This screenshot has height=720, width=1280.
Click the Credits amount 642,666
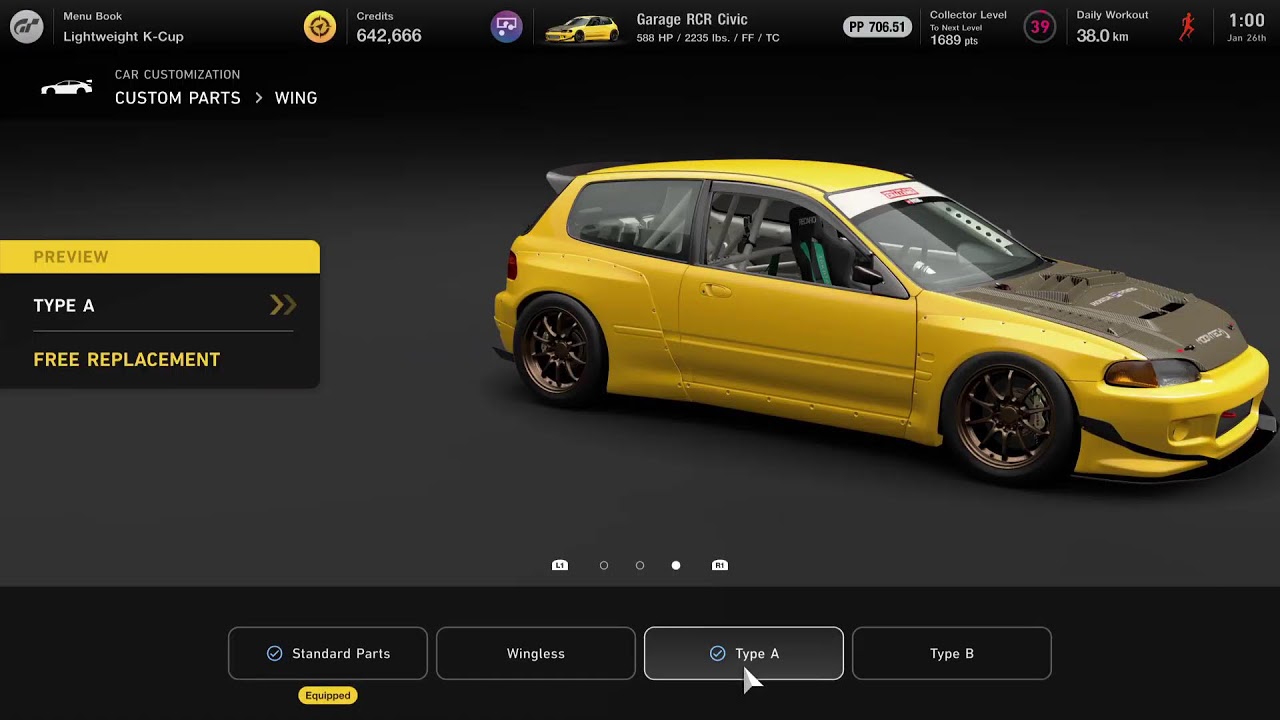pos(389,36)
